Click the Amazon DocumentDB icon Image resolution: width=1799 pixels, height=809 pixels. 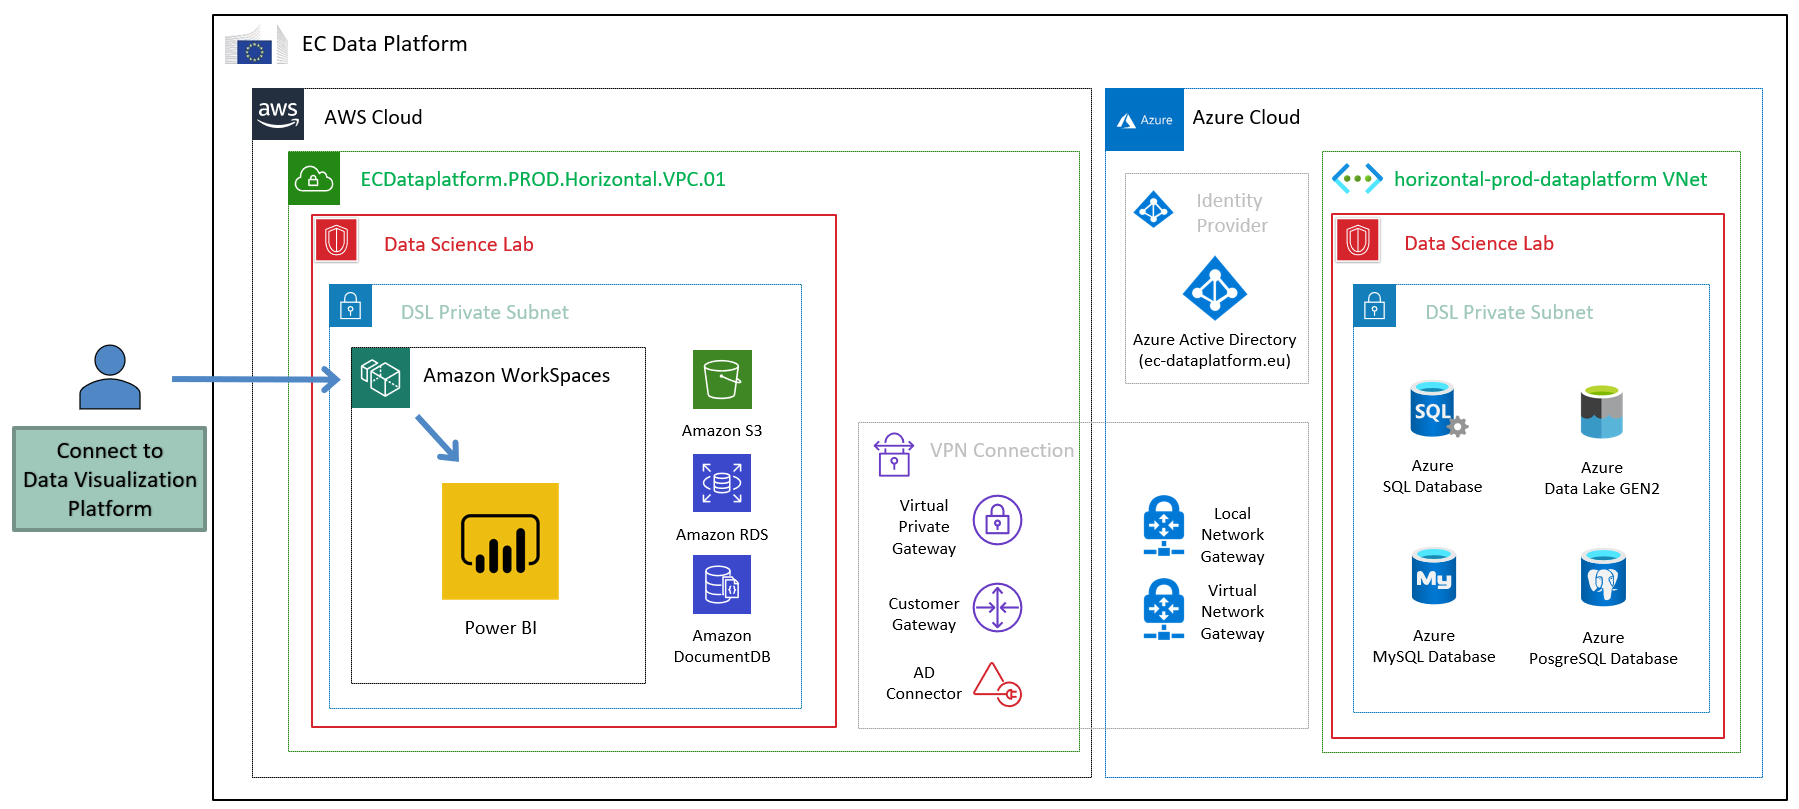[x=722, y=584]
